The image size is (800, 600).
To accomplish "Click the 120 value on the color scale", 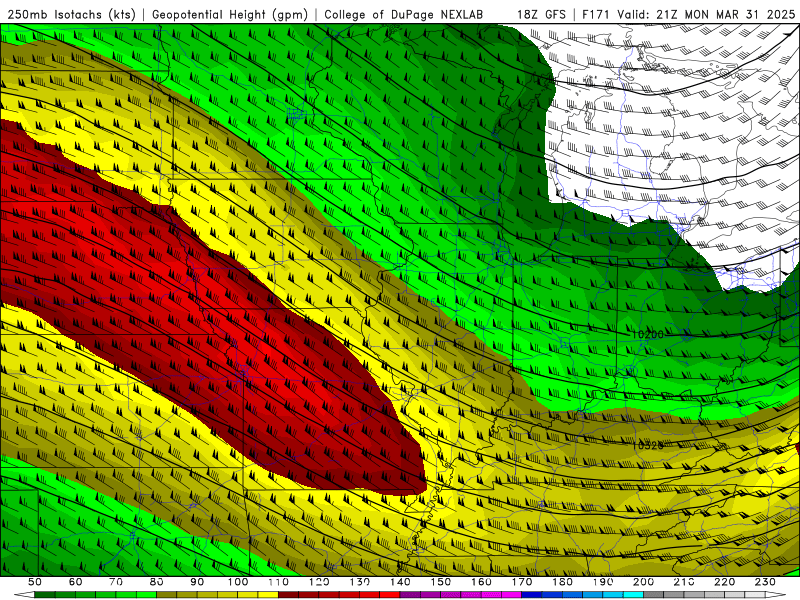I will click(319, 582).
